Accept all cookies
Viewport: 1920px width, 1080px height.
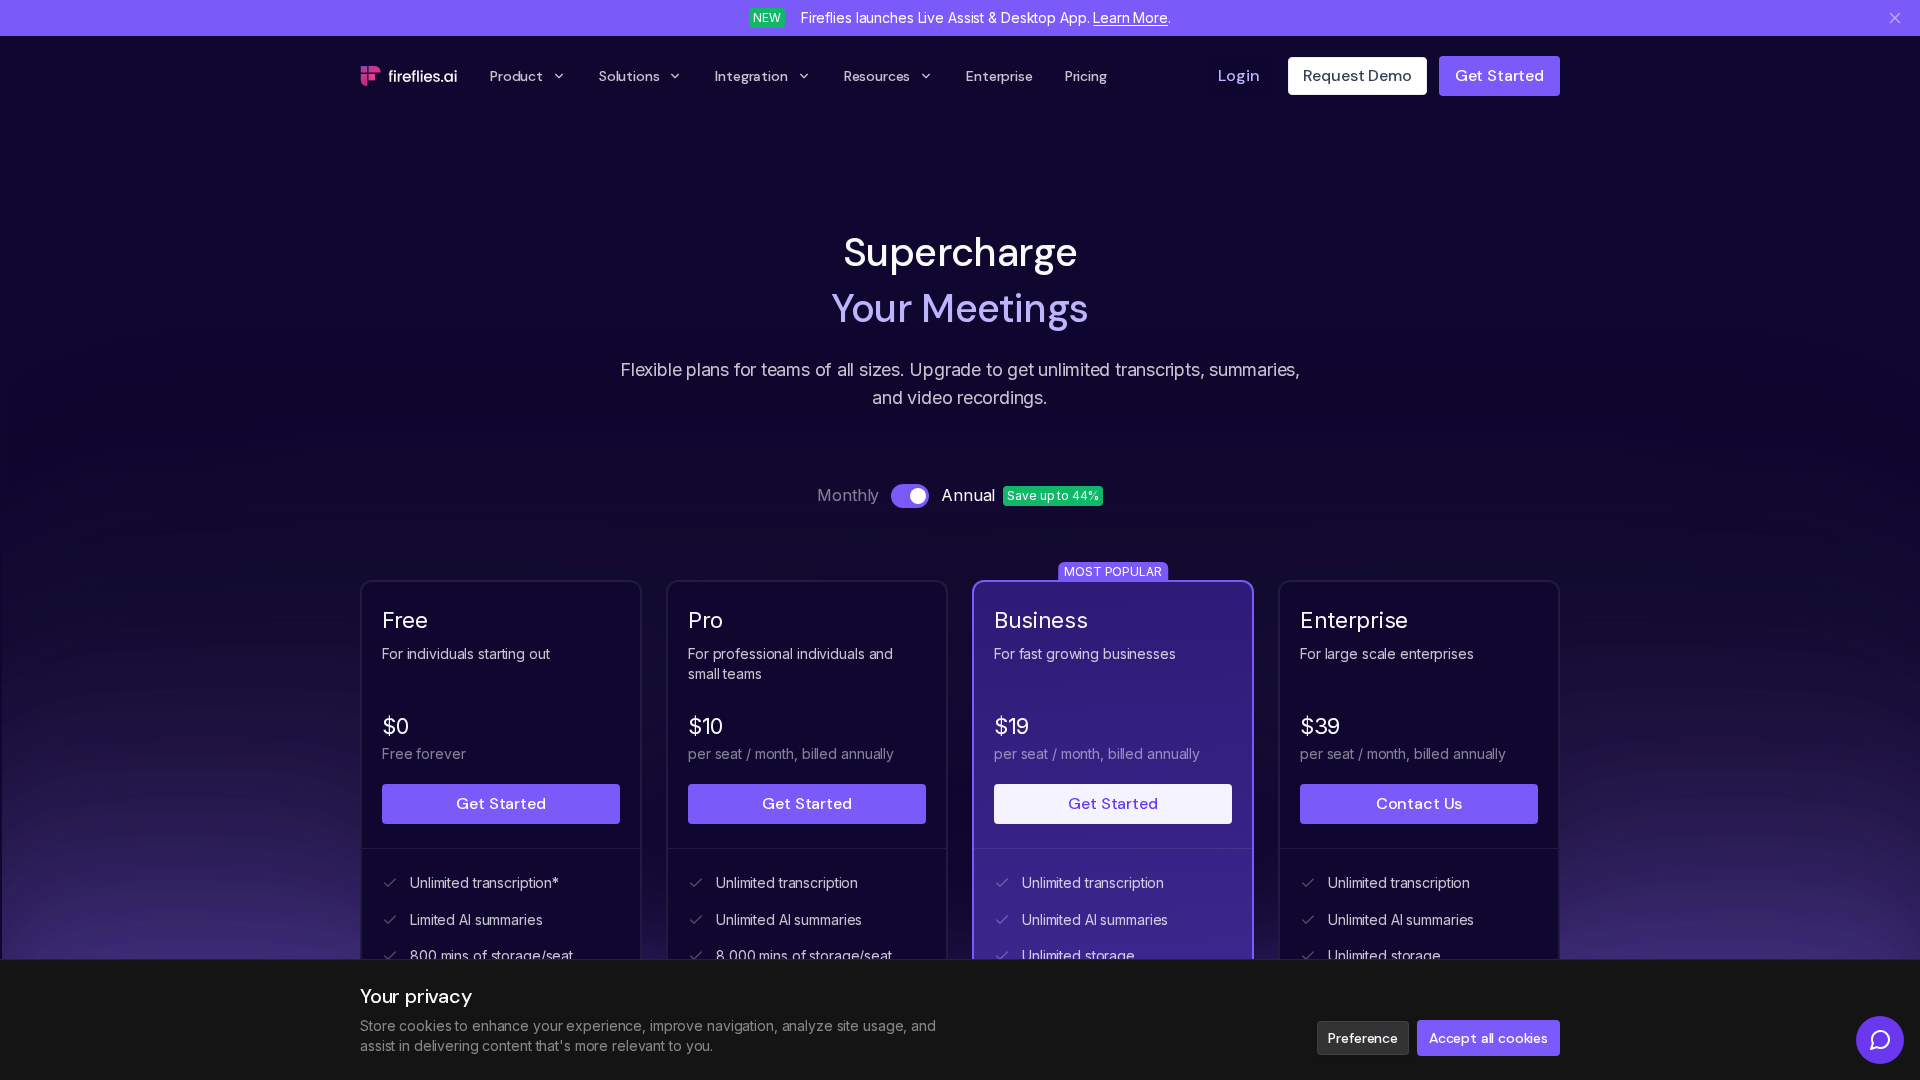pyautogui.click(x=1487, y=1038)
